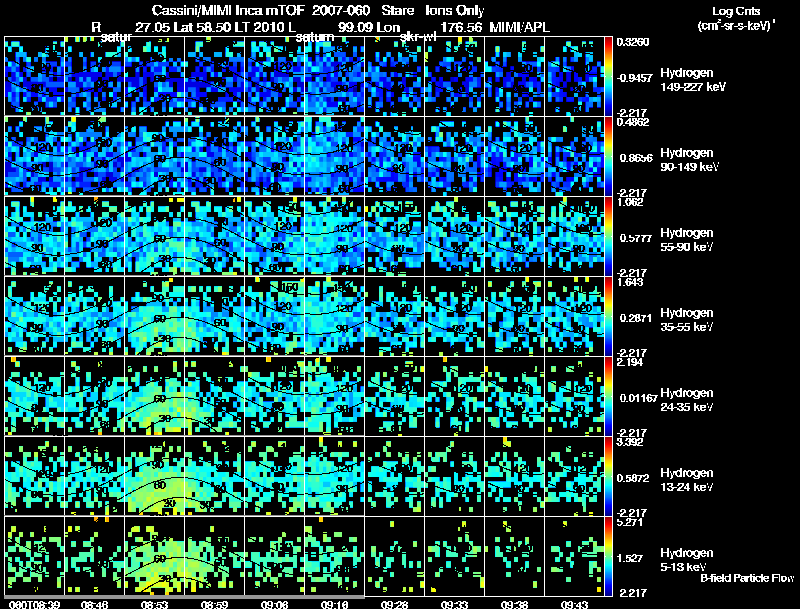Click the Hydrogen 24-35 keV row label
Screen dimensions: 800x609
(x=687, y=400)
